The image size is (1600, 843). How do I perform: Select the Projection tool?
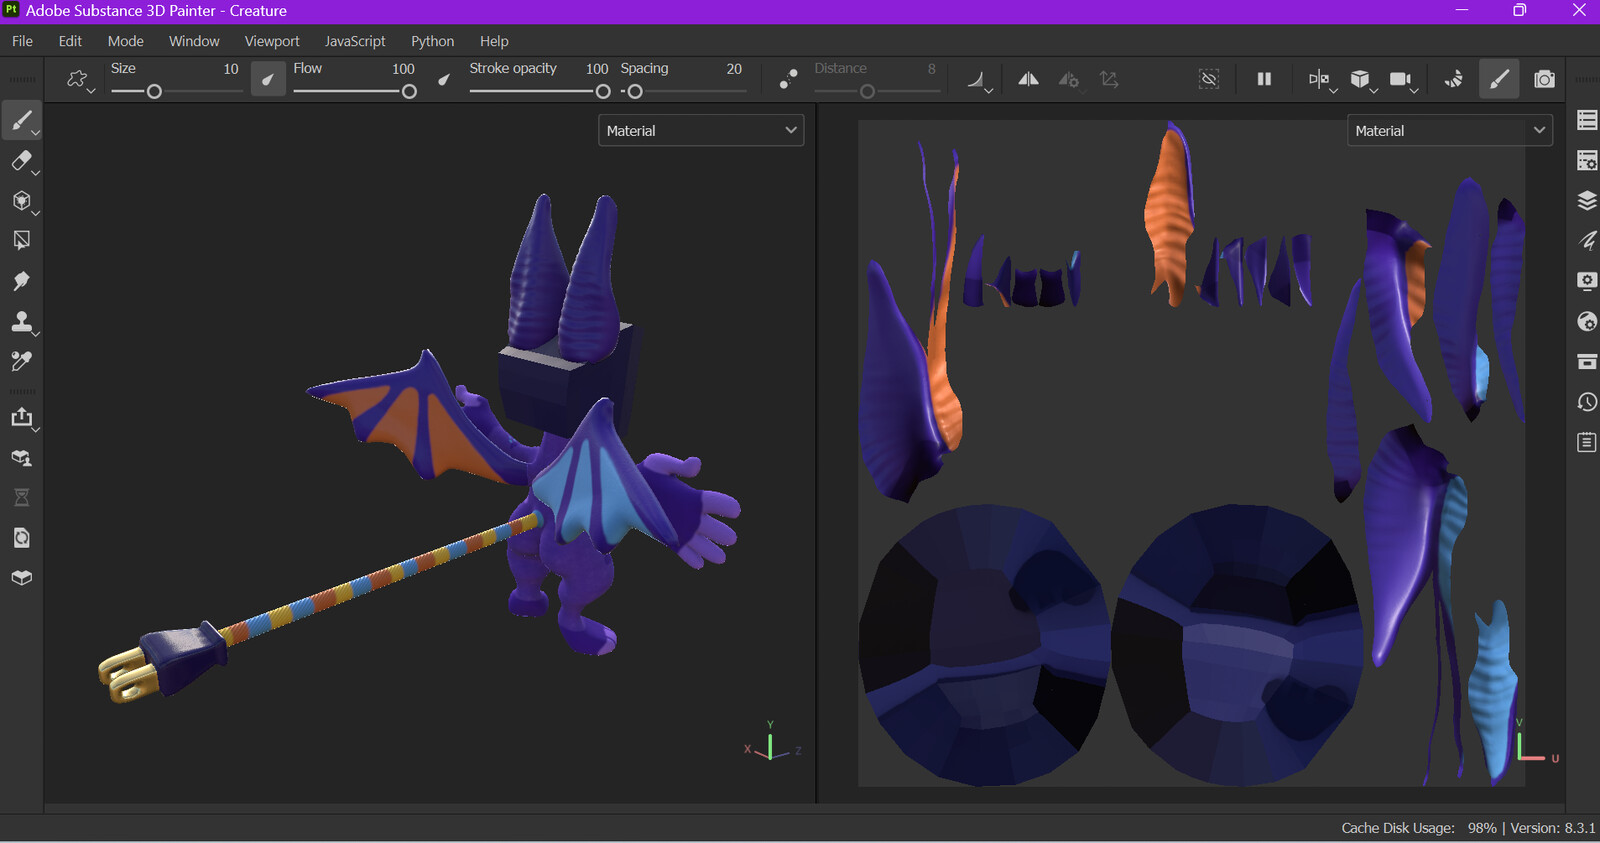[x=21, y=201]
